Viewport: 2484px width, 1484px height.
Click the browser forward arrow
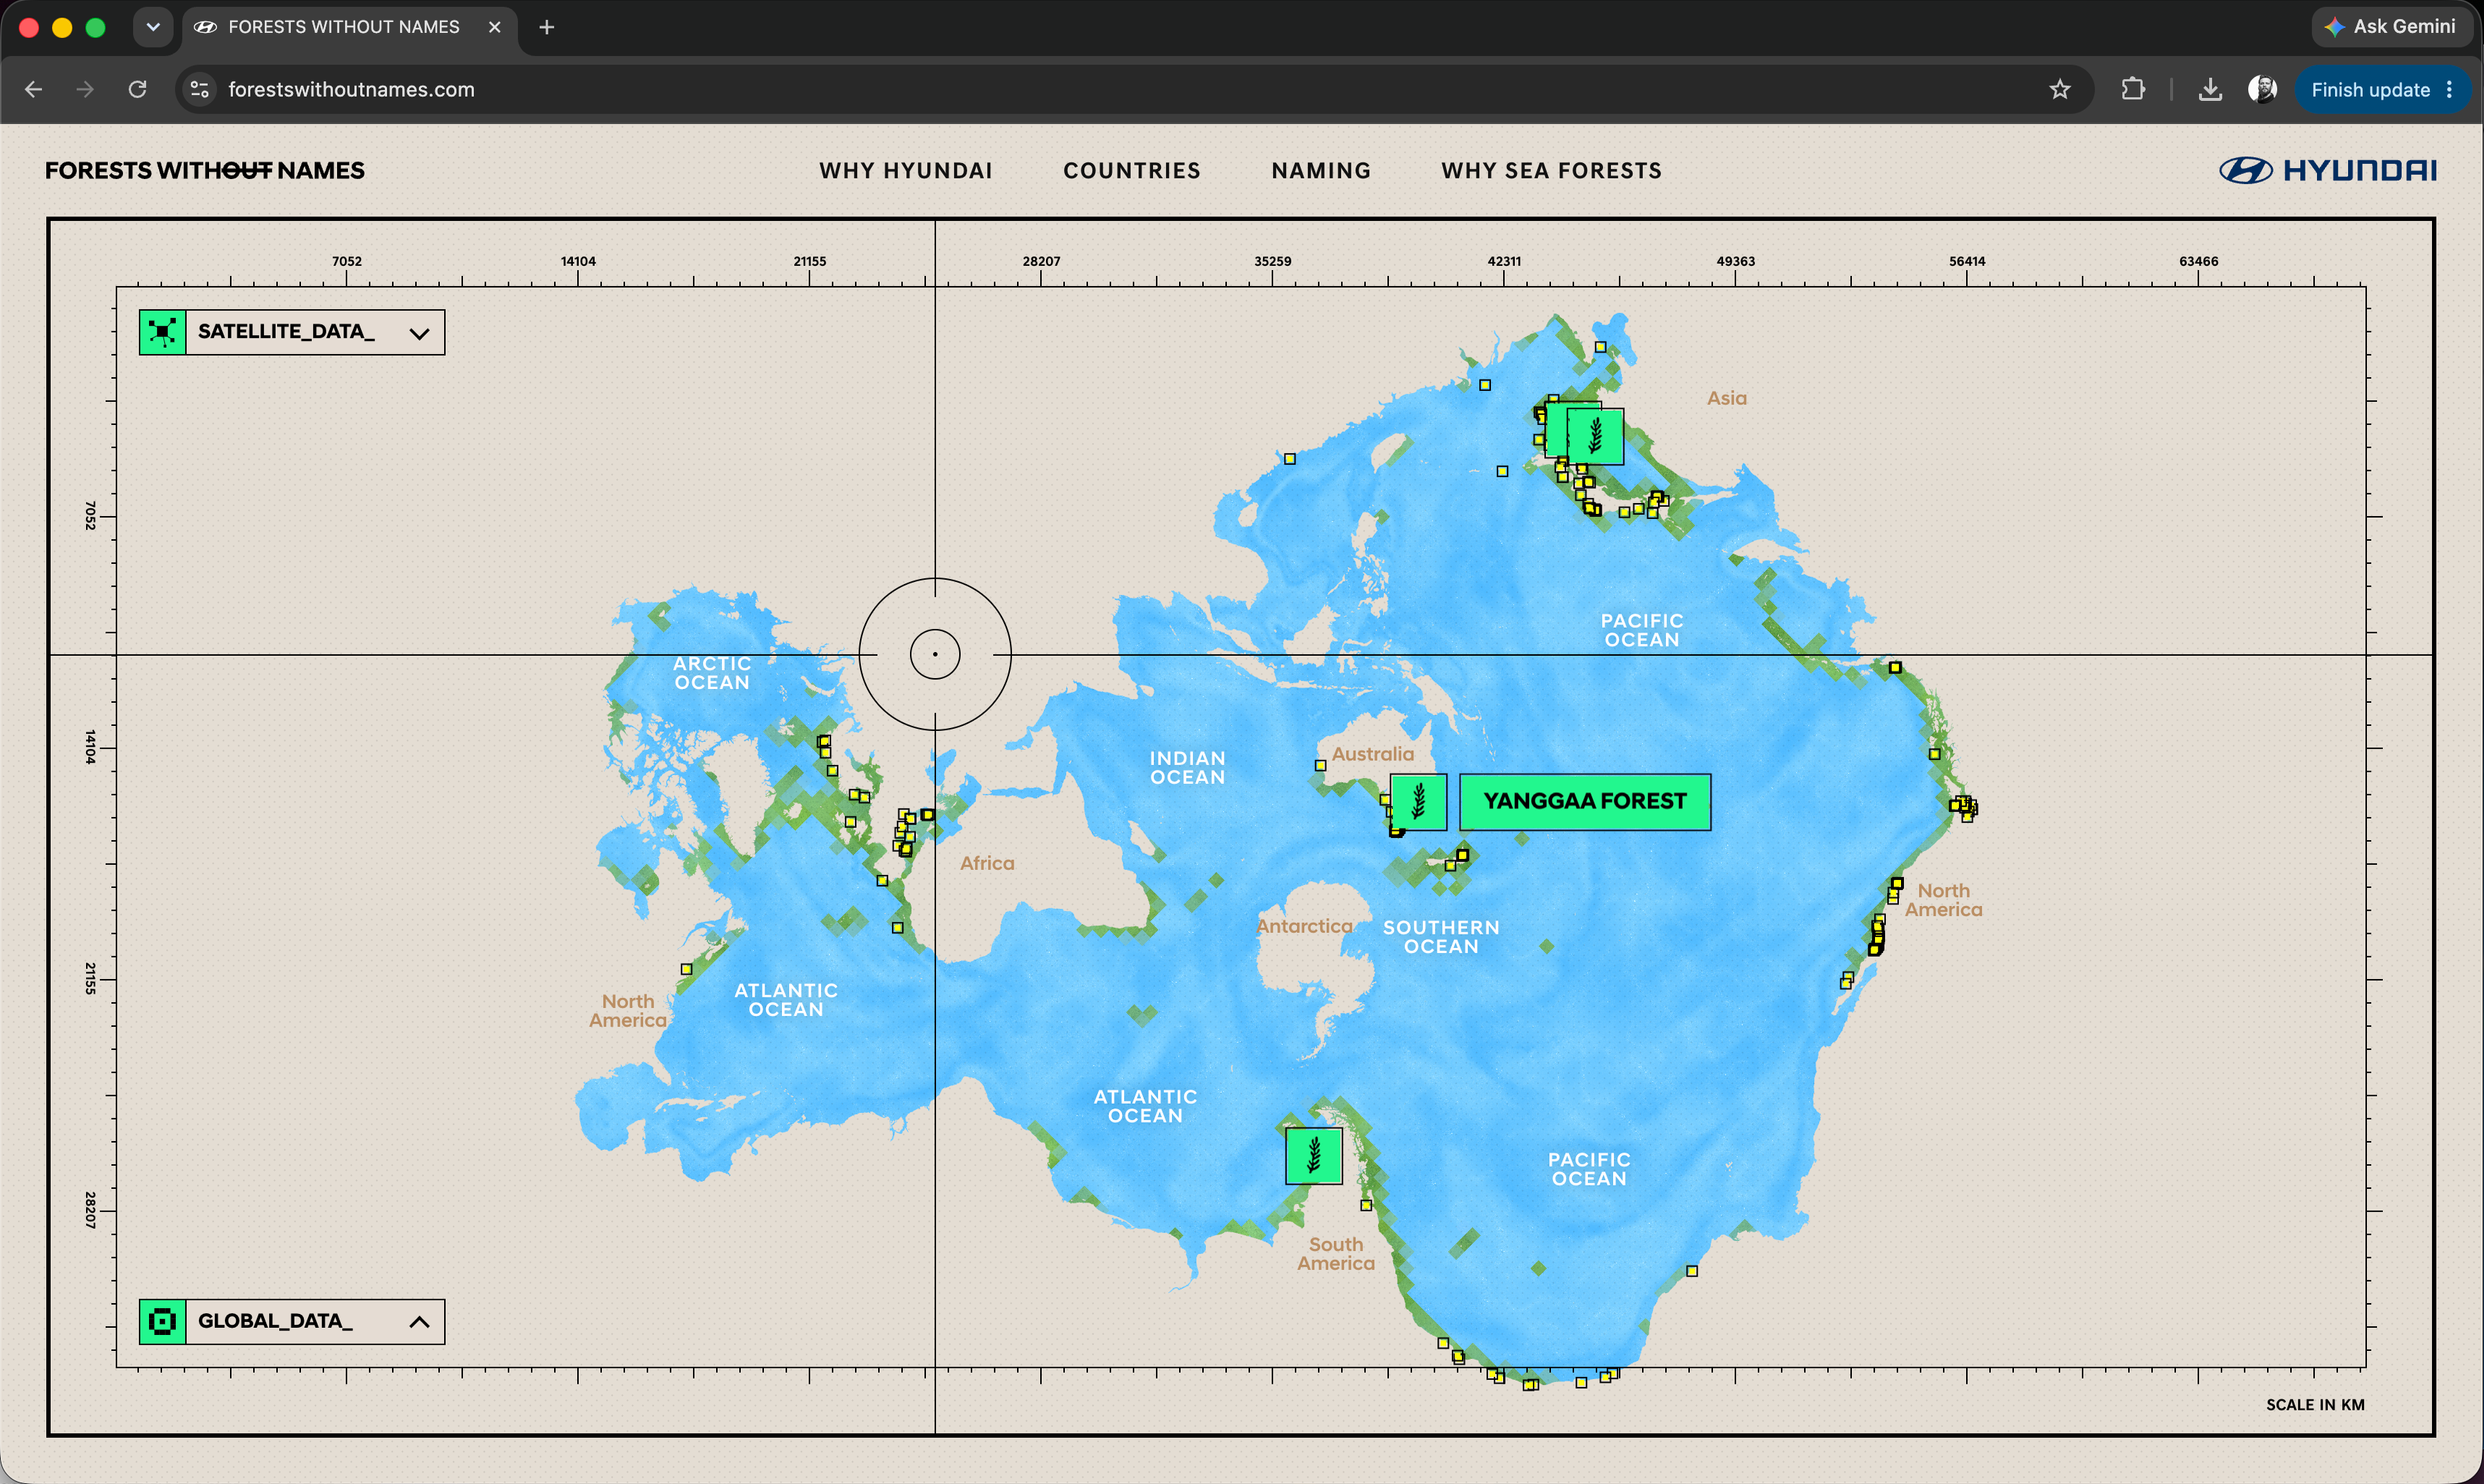coord(86,90)
